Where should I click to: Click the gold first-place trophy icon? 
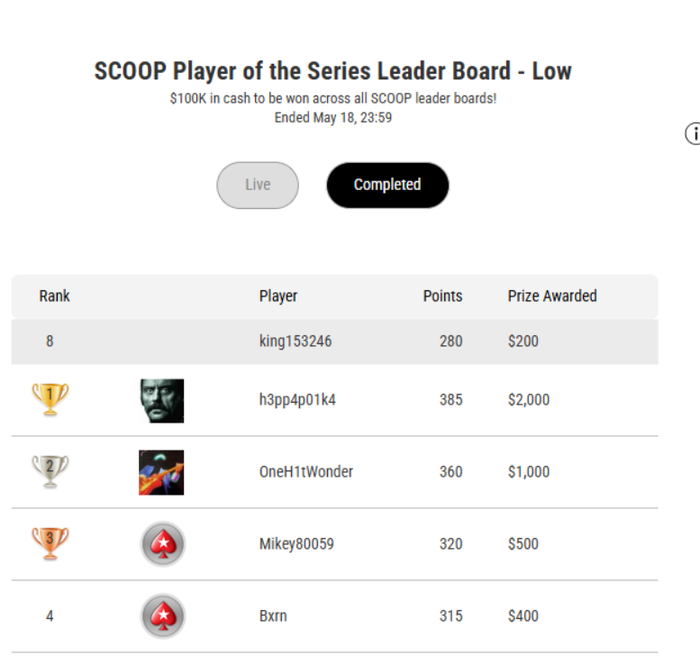click(x=50, y=399)
